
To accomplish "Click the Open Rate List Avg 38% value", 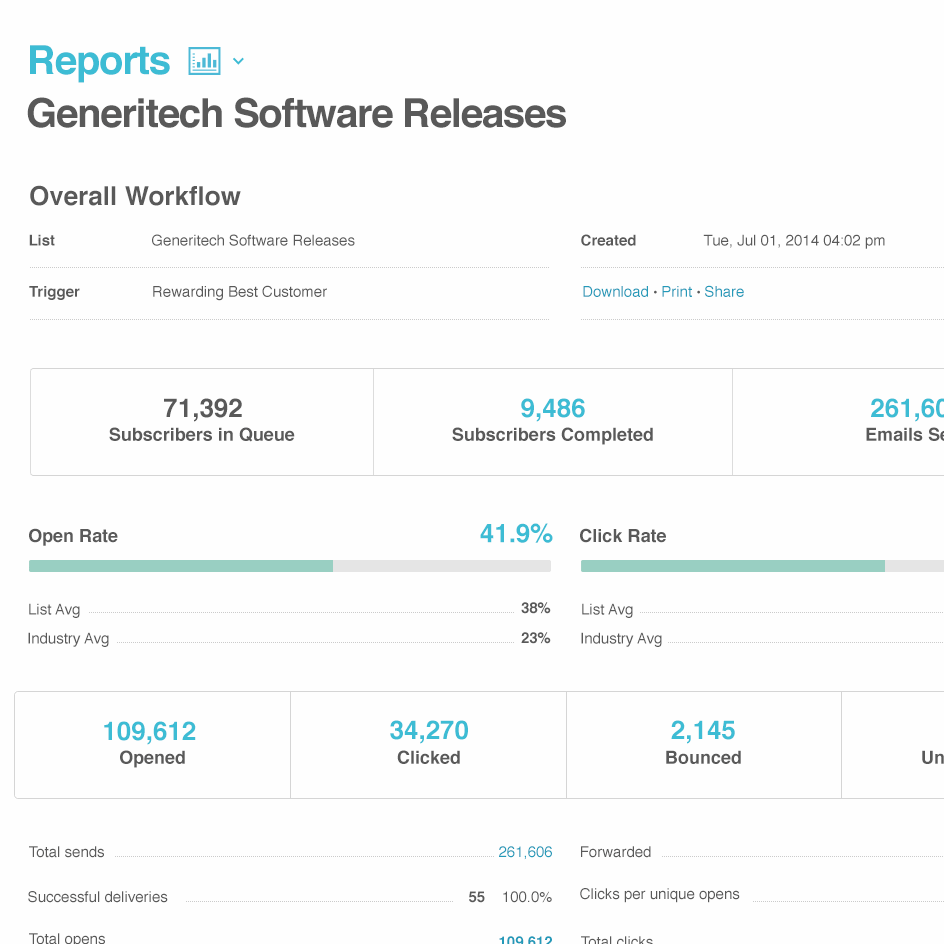I will [535, 609].
